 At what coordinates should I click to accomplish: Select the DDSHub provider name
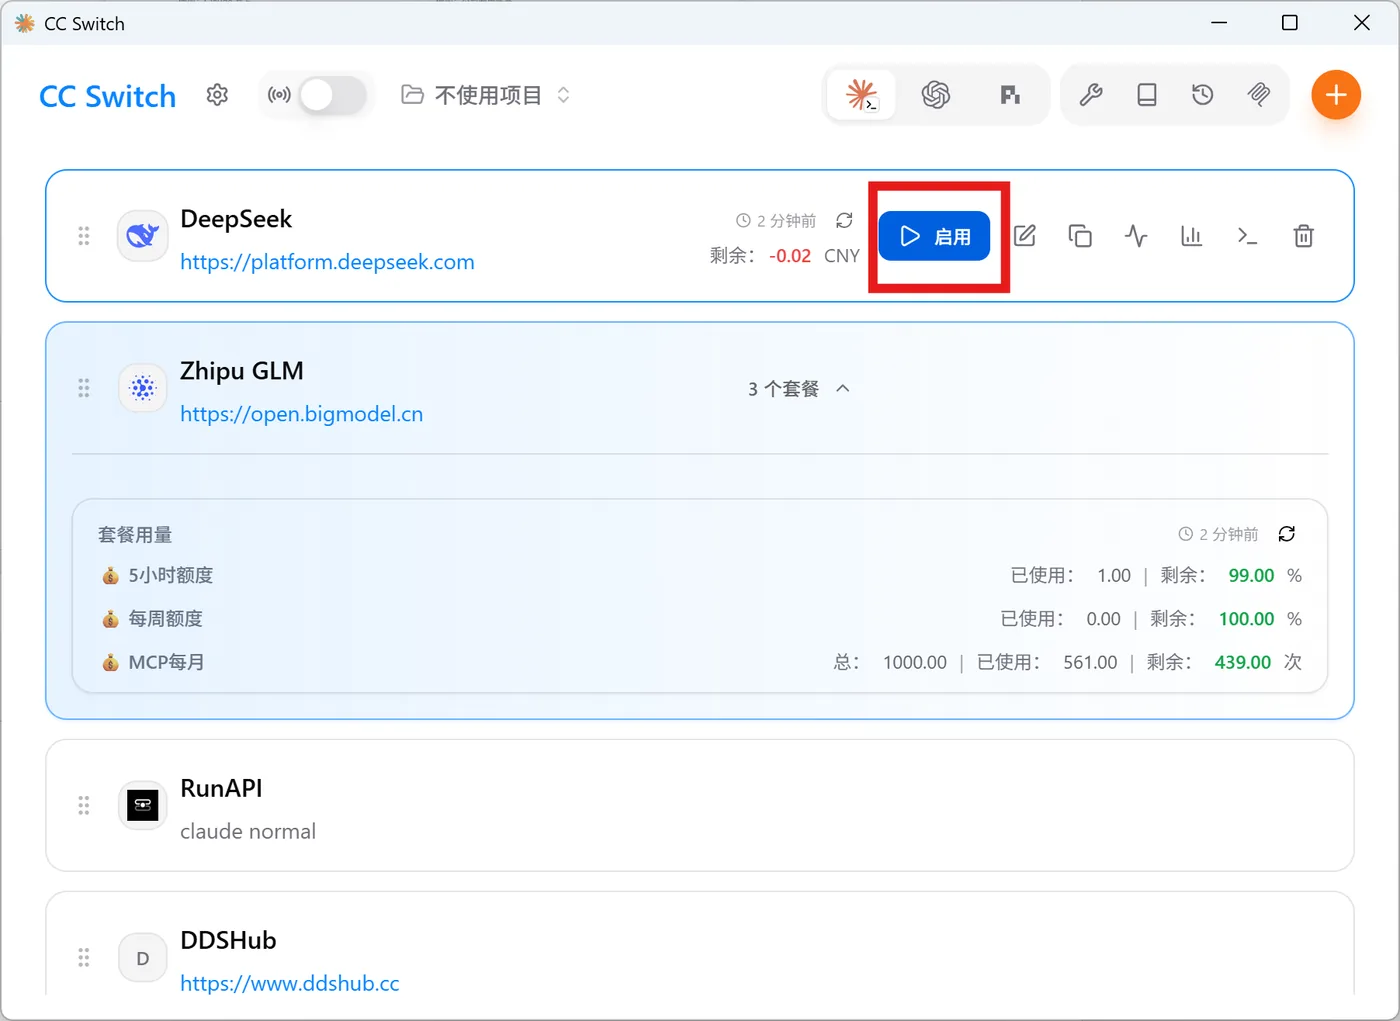pyautogui.click(x=228, y=940)
